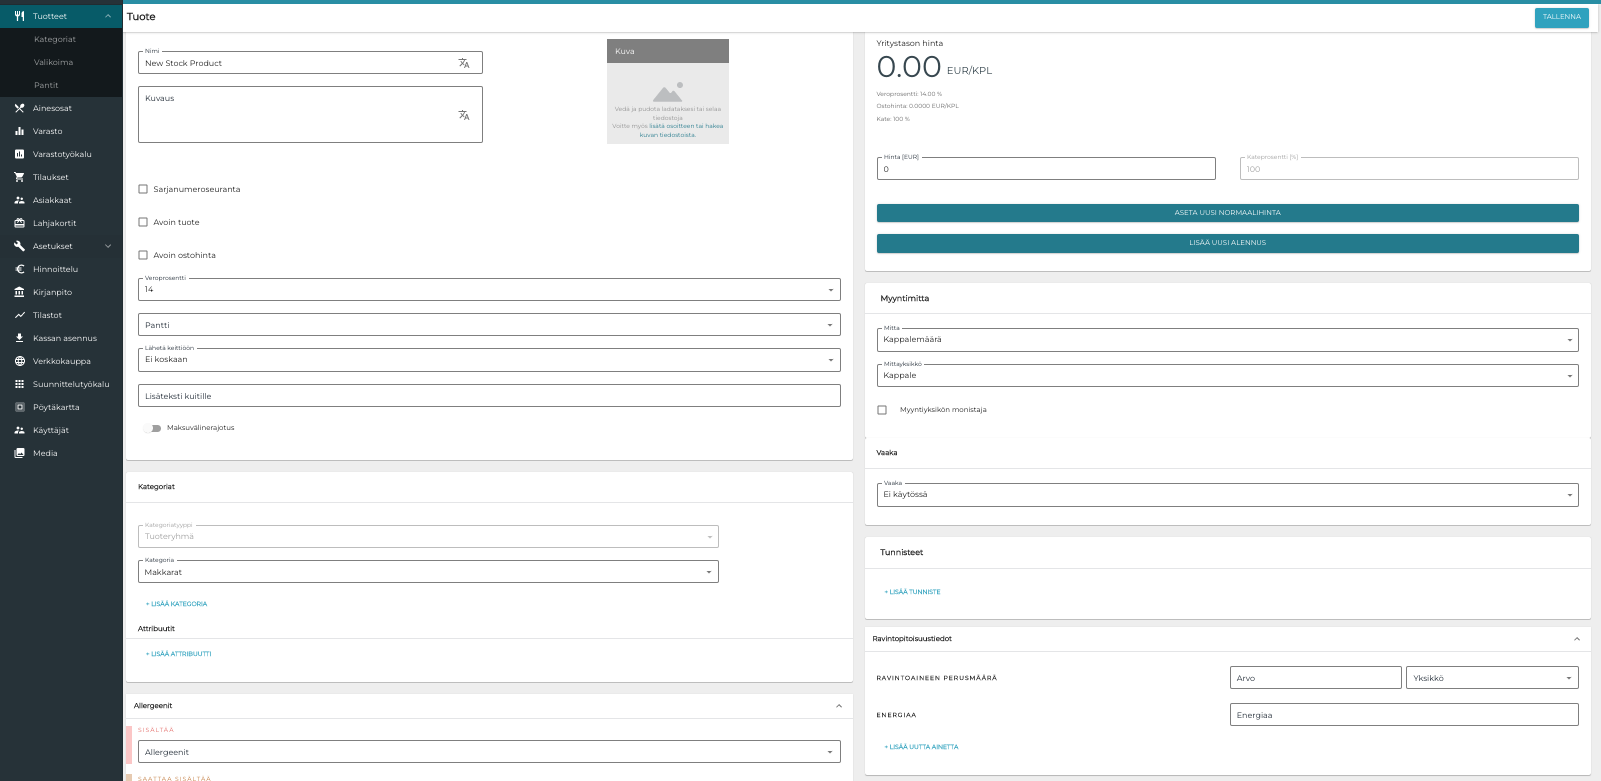This screenshot has width=1601, height=781.
Task: Check the Avoin tuote checkbox
Action: click(143, 222)
